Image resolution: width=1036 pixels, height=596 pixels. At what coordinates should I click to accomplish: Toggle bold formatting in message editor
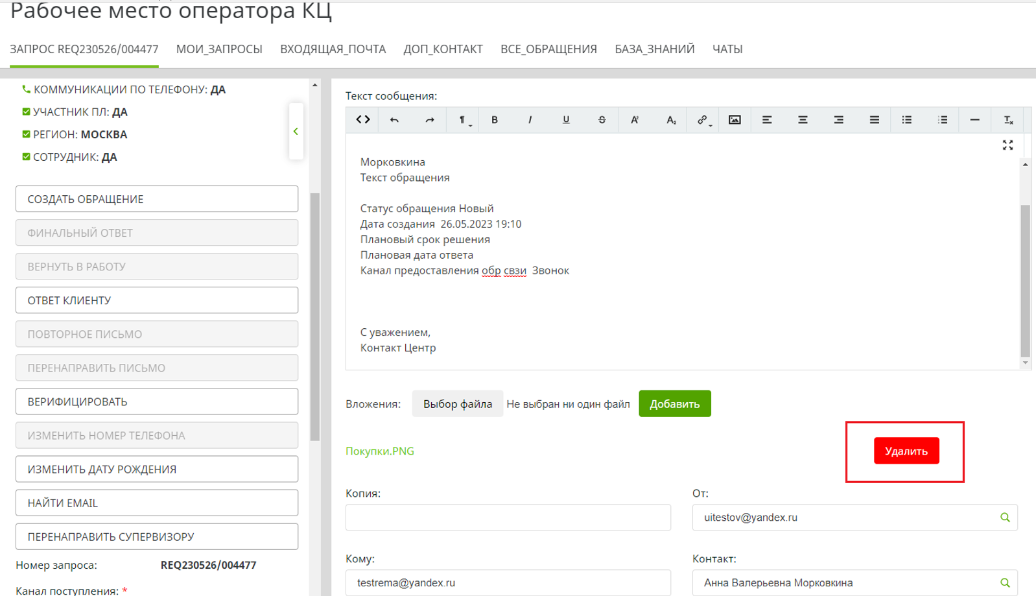click(494, 120)
